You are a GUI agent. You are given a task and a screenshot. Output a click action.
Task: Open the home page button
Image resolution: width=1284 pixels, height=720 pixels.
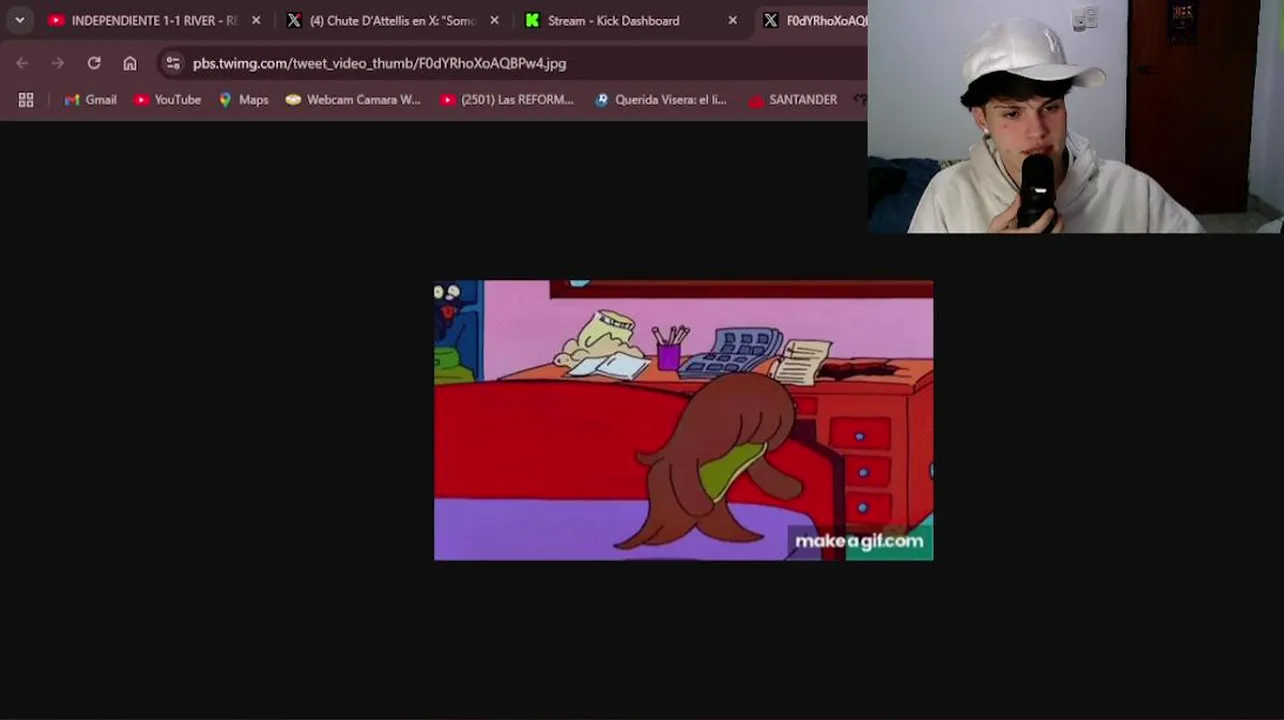tap(130, 63)
